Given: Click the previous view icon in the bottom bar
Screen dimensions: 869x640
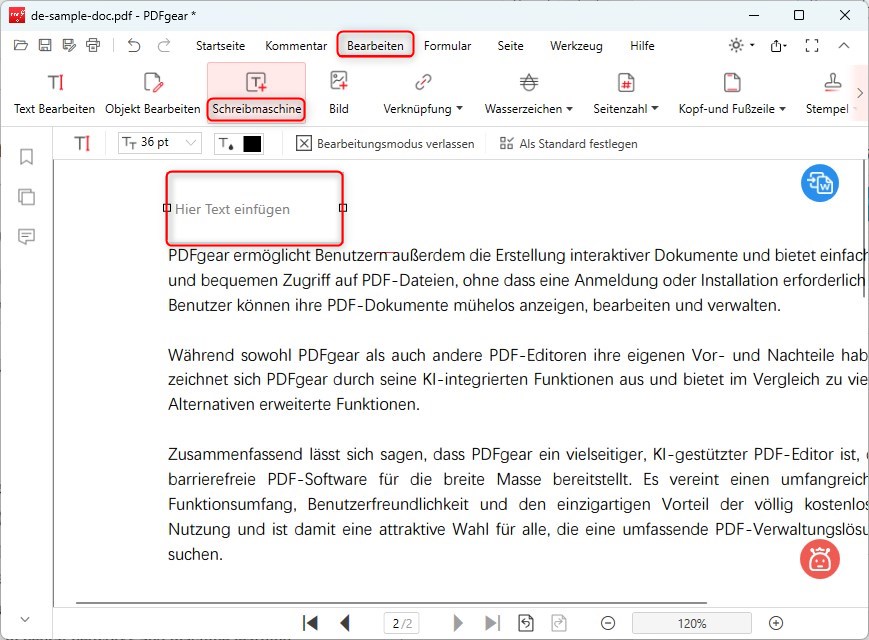Looking at the screenshot, I should coord(526,623).
